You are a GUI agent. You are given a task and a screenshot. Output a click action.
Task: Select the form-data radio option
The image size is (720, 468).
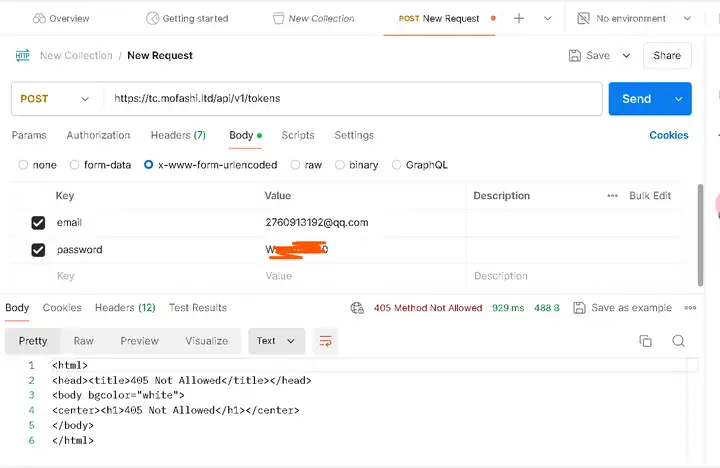[76, 165]
